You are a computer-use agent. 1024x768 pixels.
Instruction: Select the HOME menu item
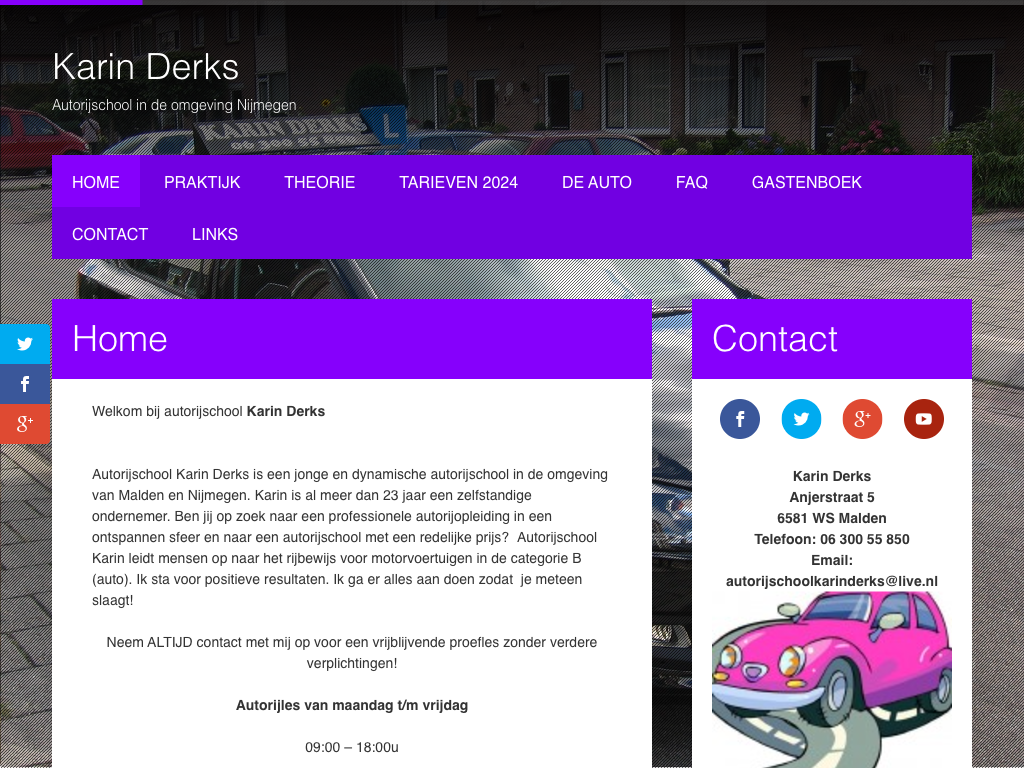[x=96, y=182]
